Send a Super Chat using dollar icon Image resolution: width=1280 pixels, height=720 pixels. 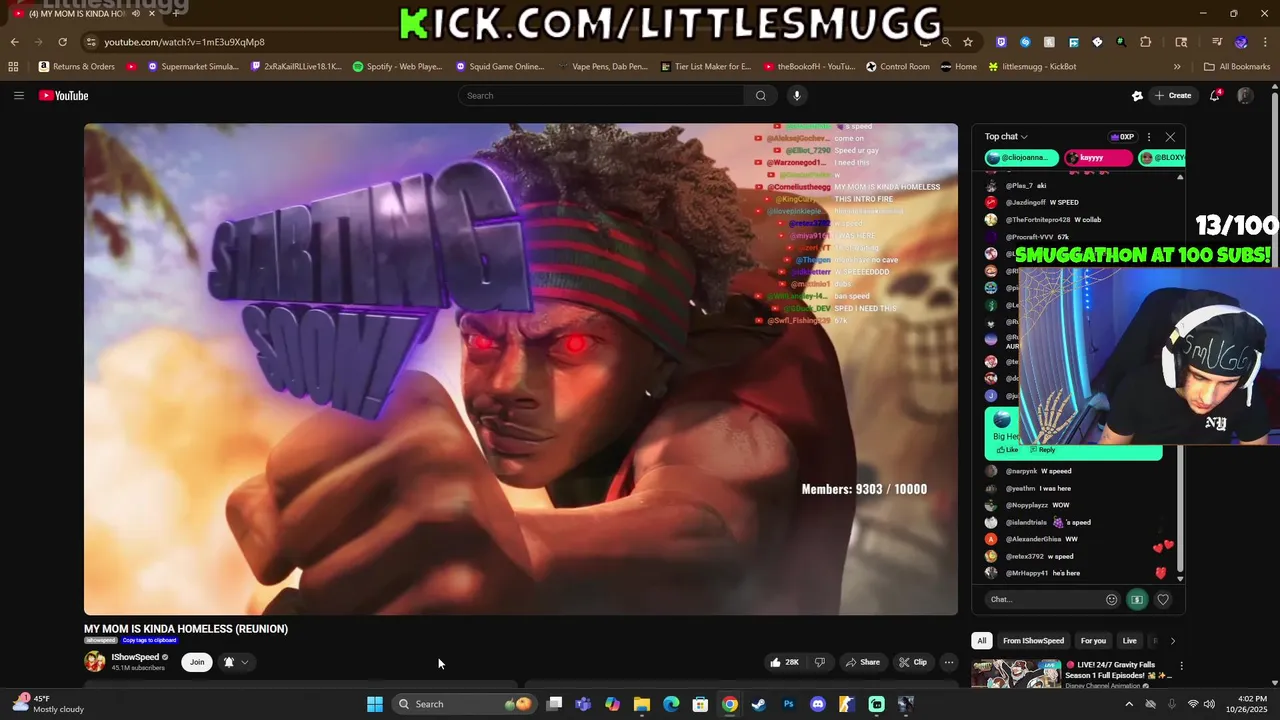point(1137,599)
